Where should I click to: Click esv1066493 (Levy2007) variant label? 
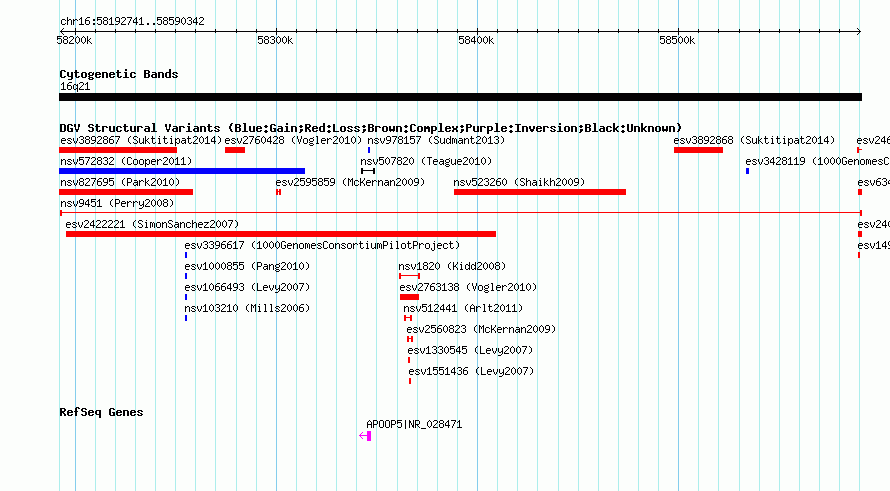click(247, 287)
